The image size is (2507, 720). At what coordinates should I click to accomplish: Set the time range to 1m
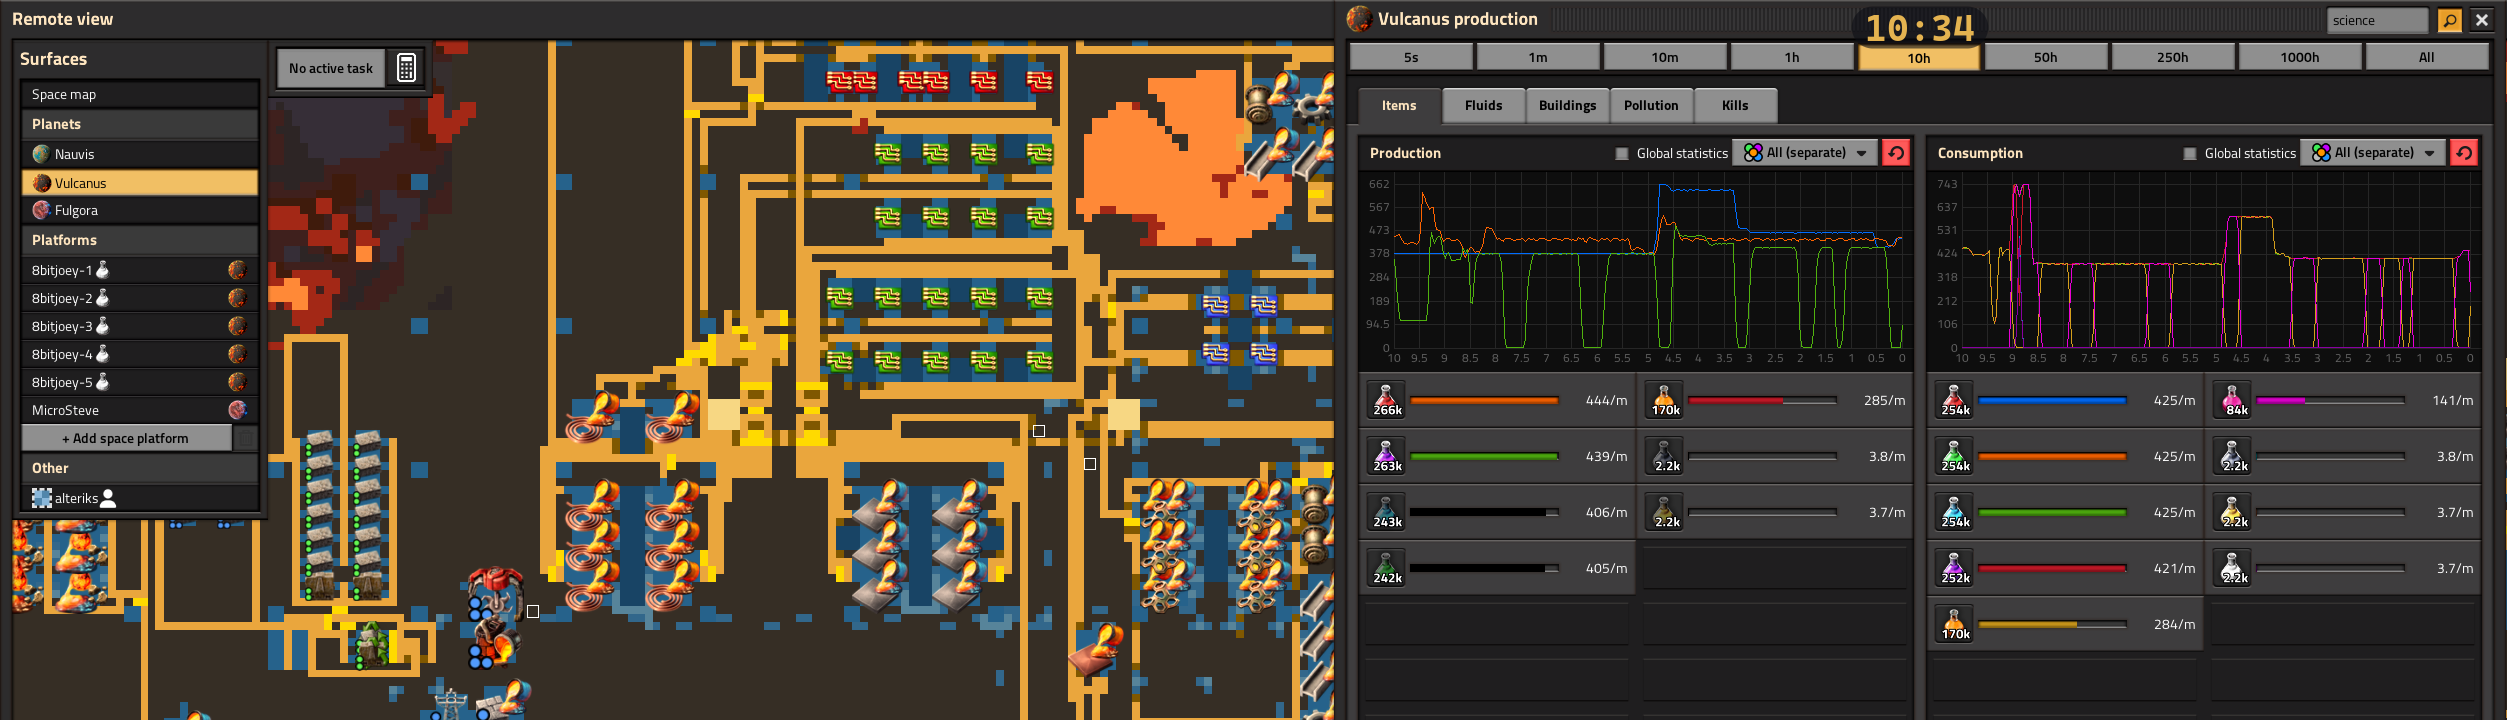1538,57
